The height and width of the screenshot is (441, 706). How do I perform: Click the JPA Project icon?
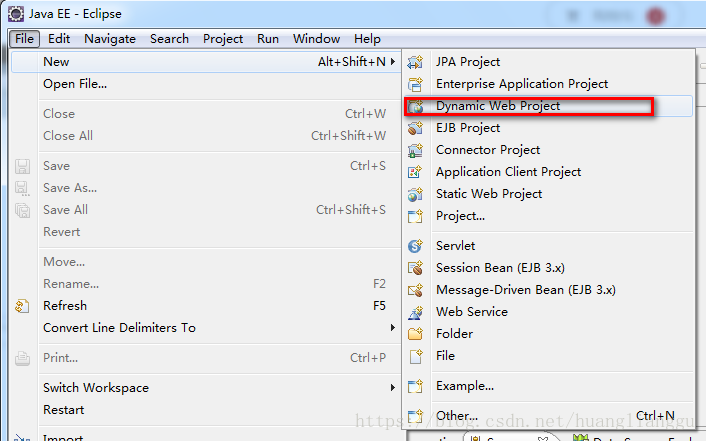(x=415, y=62)
